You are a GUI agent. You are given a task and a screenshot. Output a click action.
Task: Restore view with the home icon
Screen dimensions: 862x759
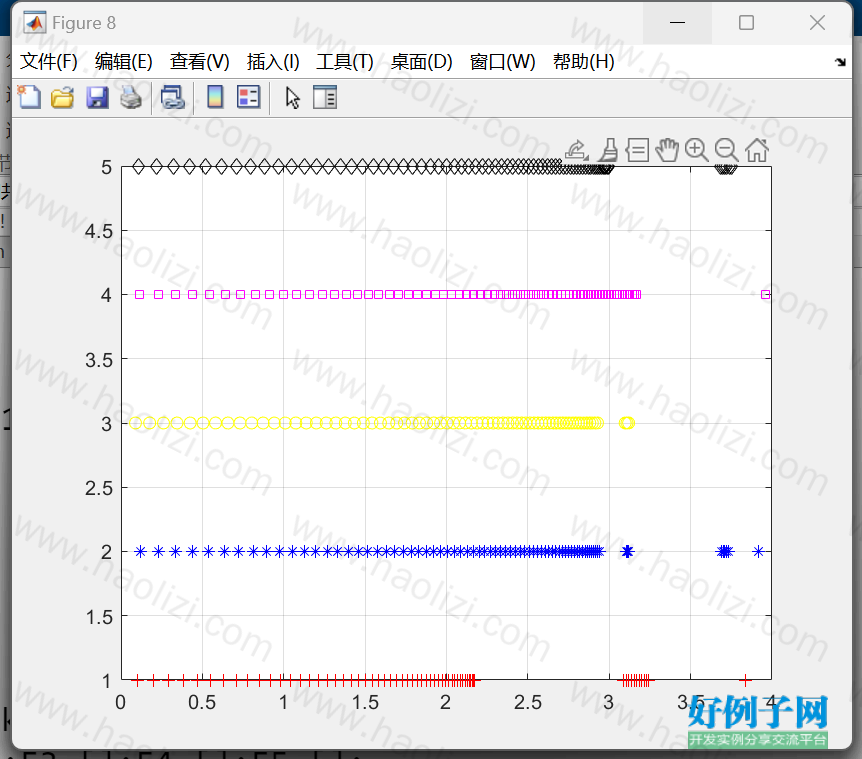(x=756, y=150)
